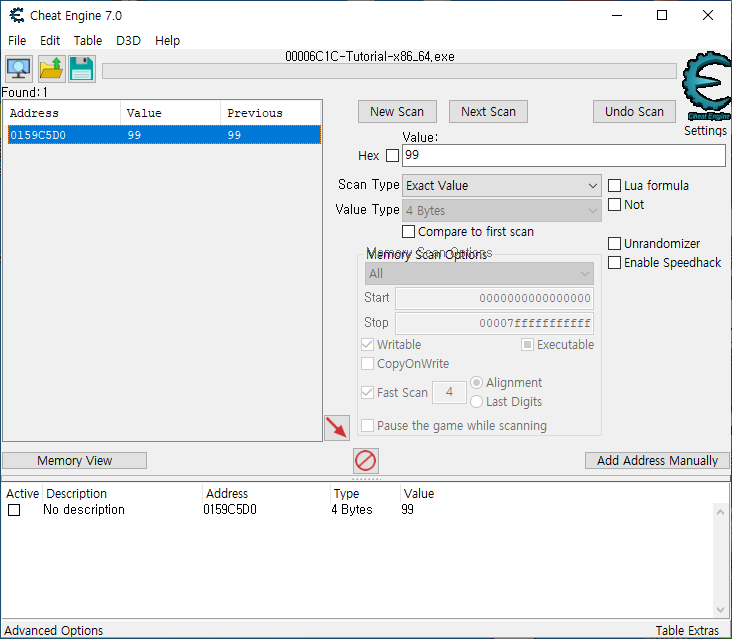Open Table Extras
Screen dimensions: 732x639
pos(687,631)
